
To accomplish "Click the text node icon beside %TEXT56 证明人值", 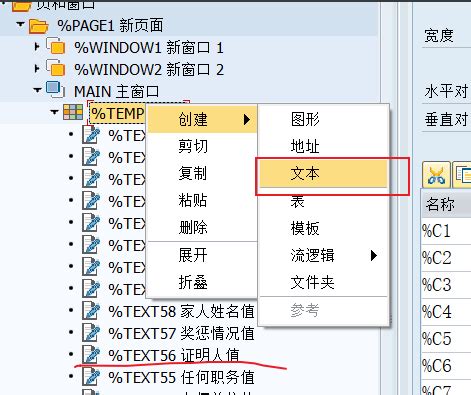I will click(x=91, y=354).
